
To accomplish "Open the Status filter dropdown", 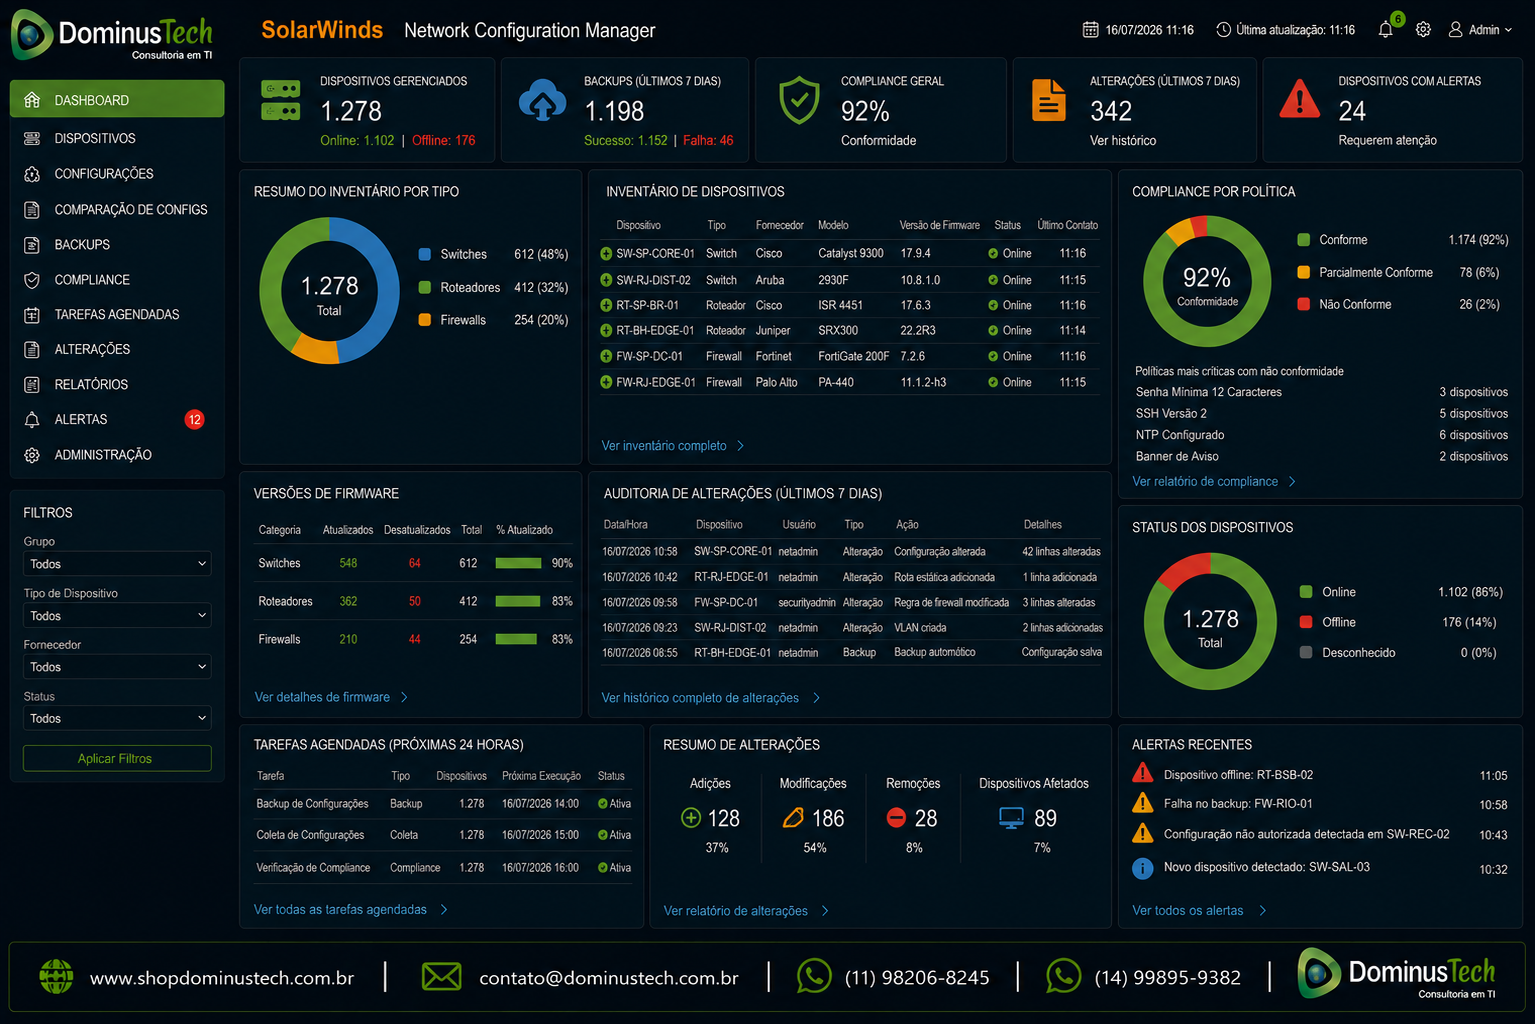I will 117,719.
